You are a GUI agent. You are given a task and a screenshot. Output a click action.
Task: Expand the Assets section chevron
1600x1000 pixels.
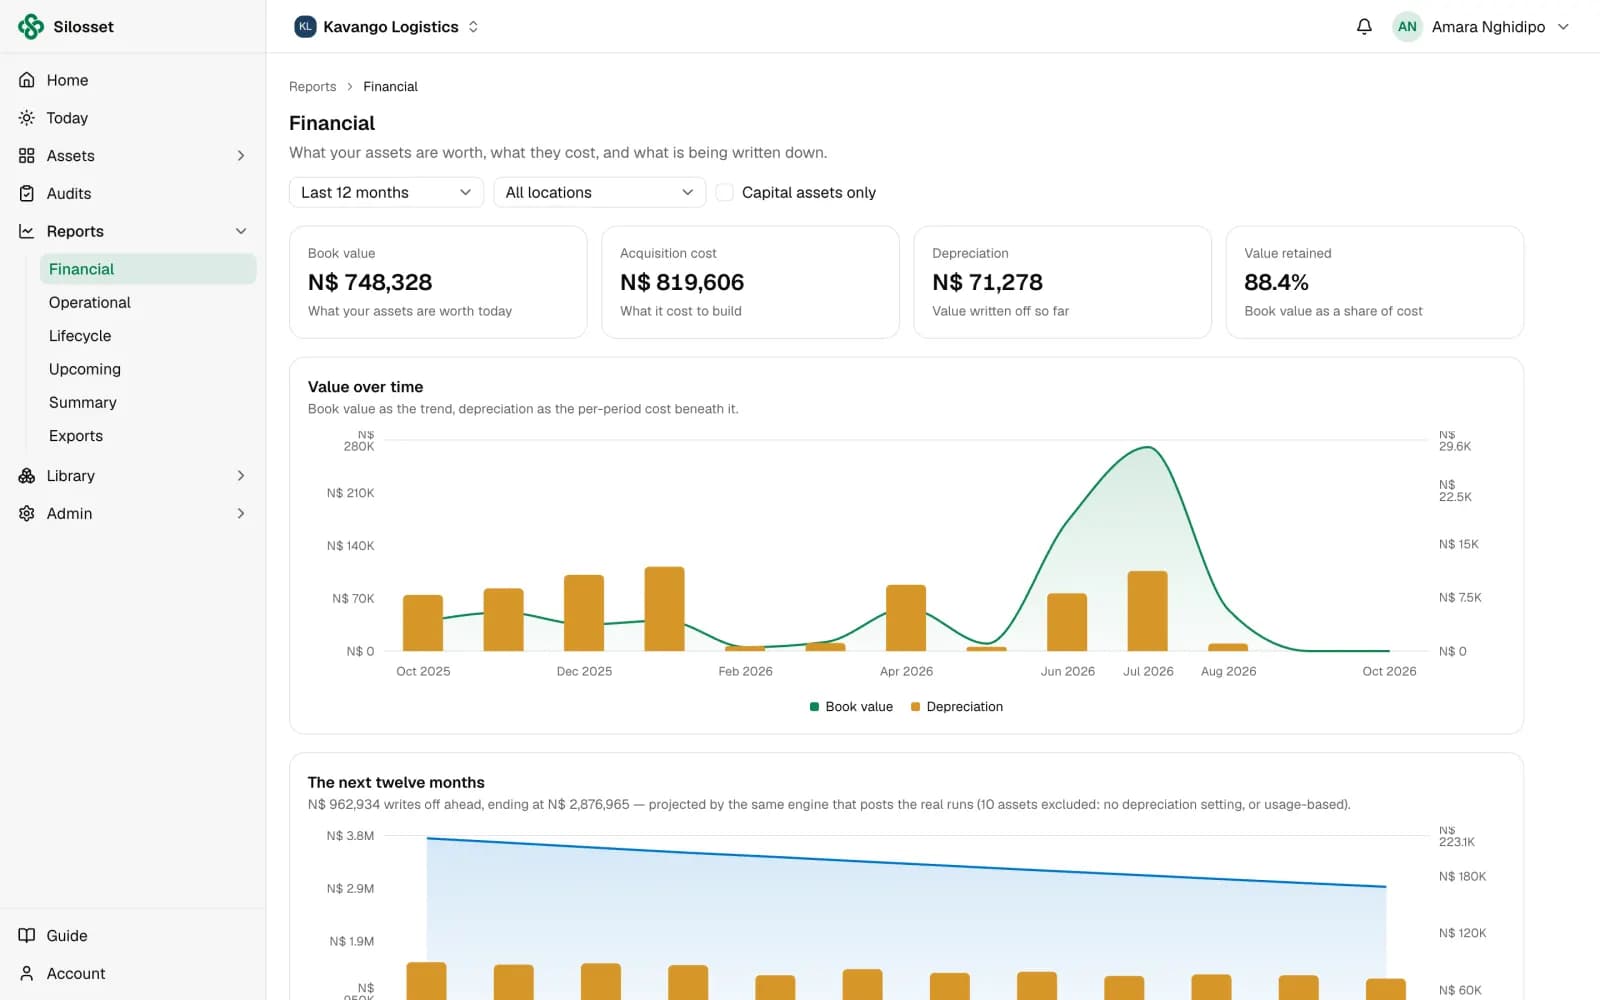(241, 156)
